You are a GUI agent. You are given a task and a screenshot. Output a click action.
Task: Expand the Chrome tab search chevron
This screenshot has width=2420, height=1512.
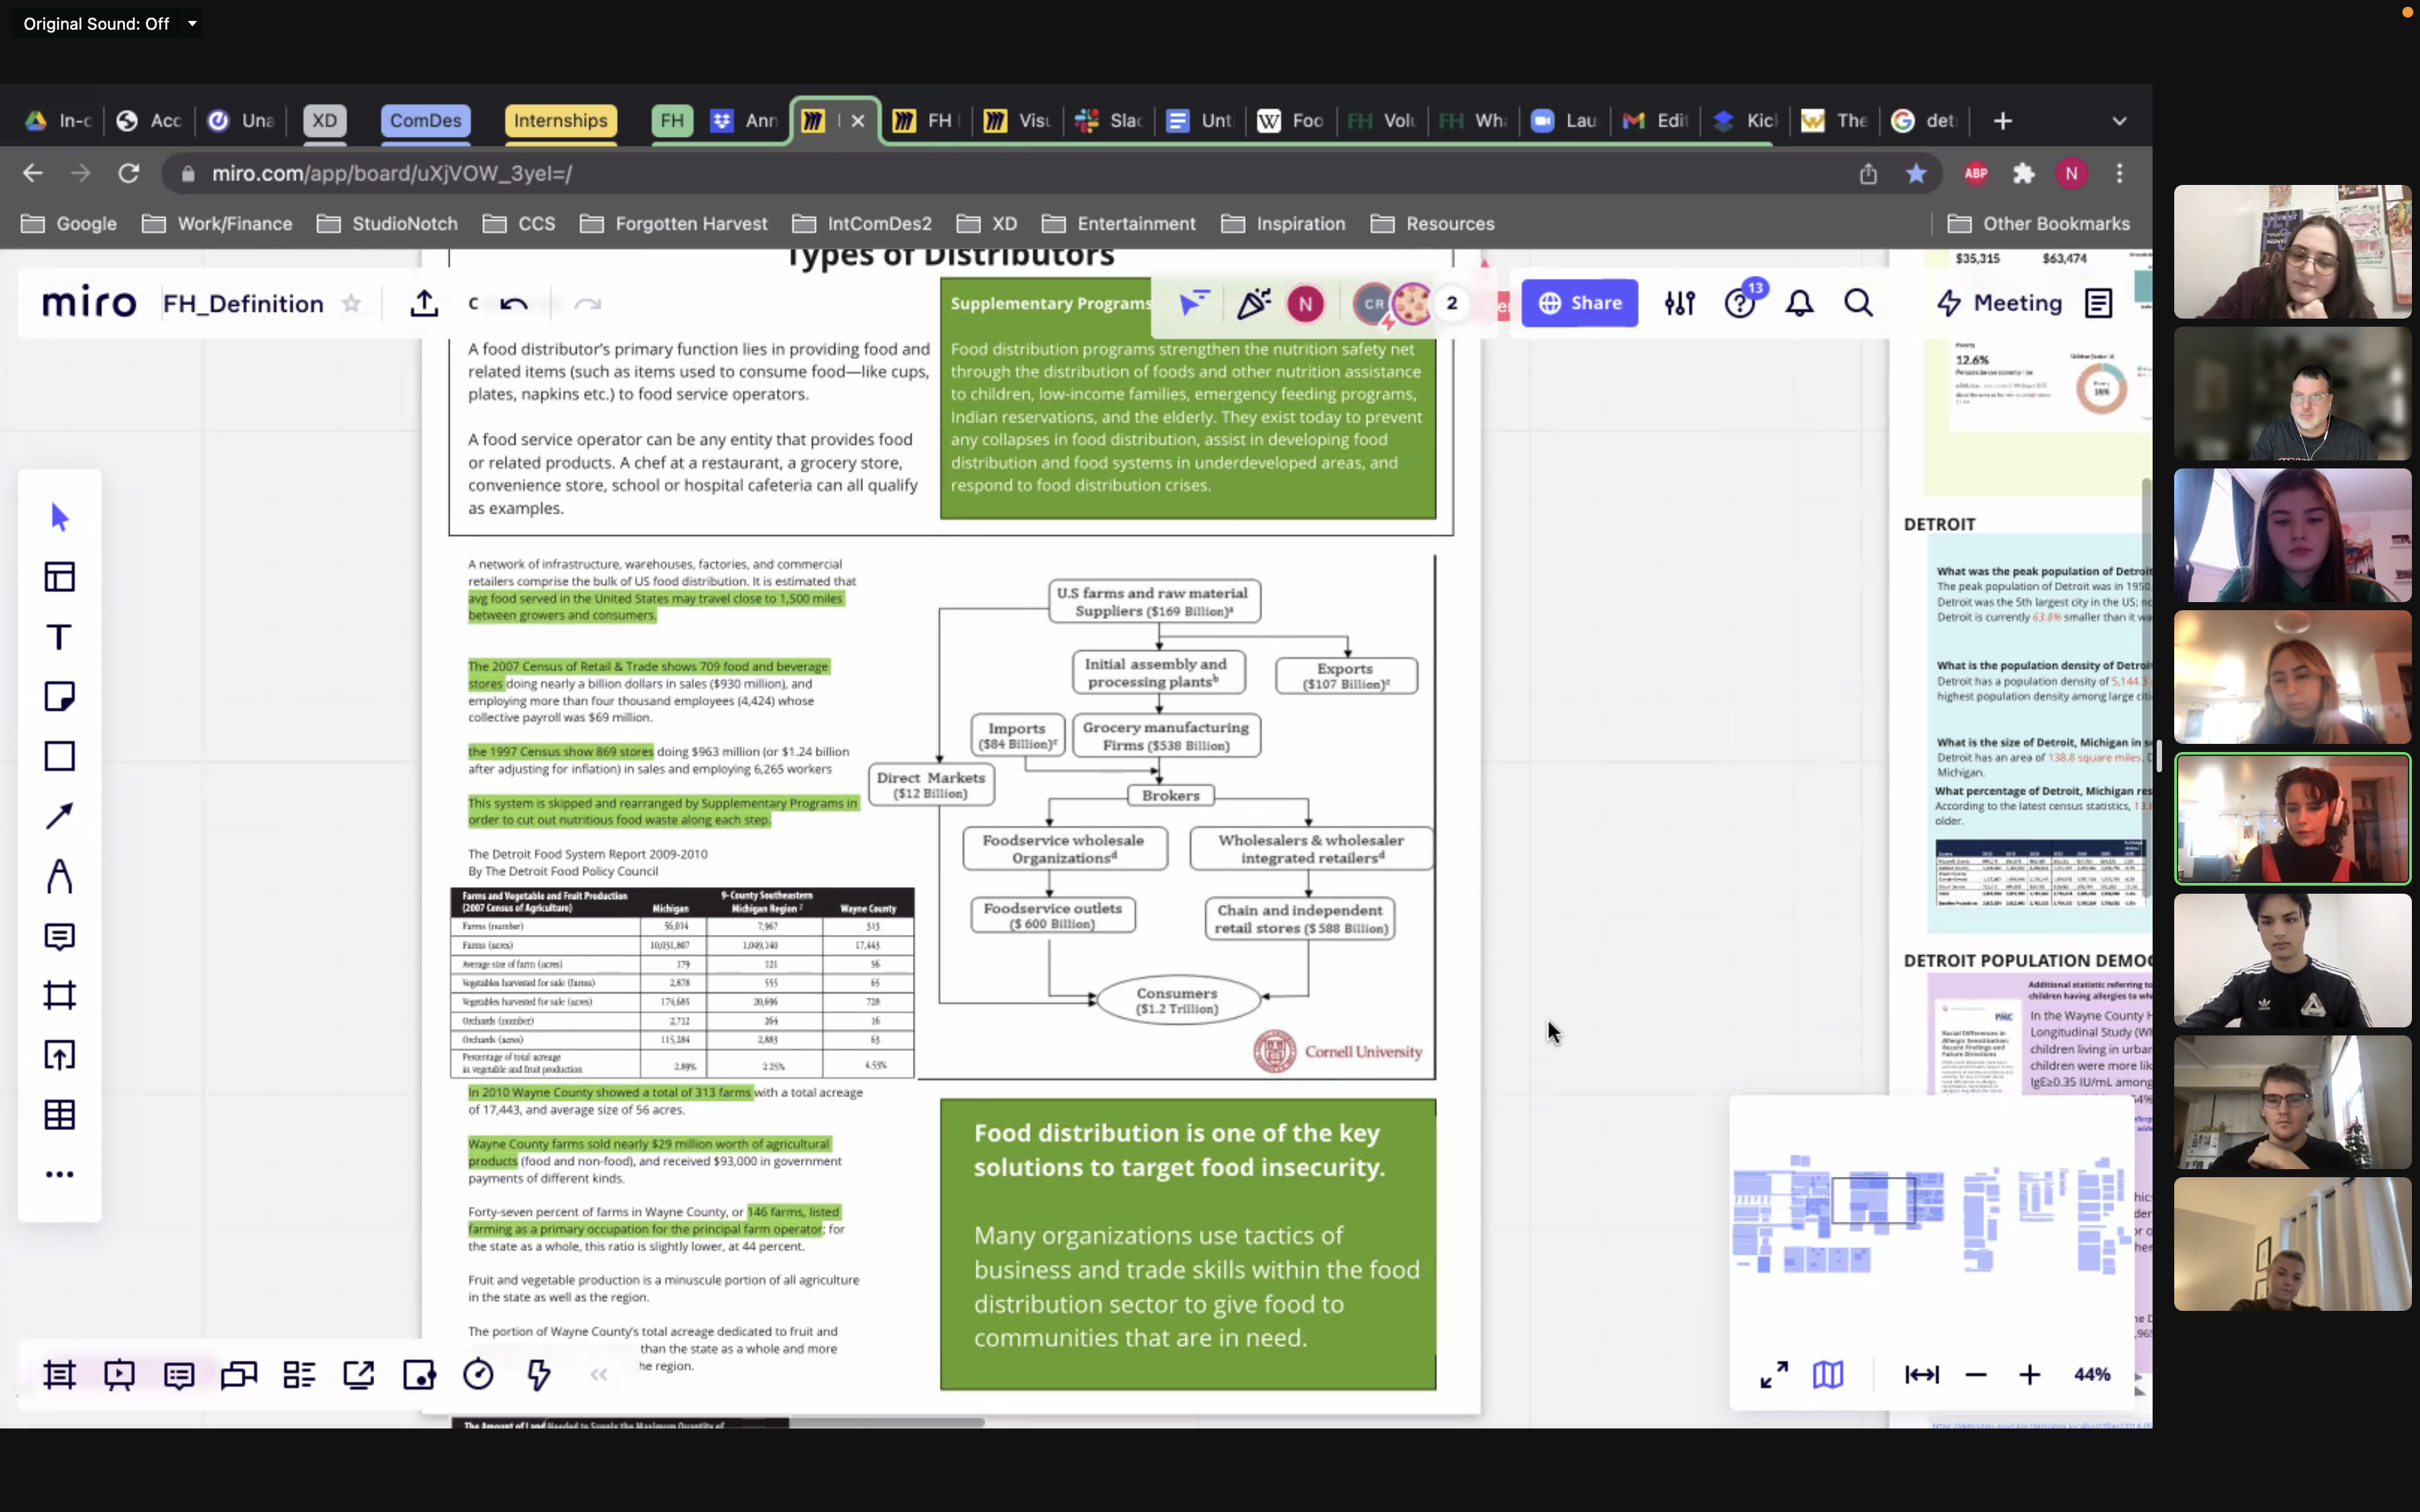(2118, 121)
